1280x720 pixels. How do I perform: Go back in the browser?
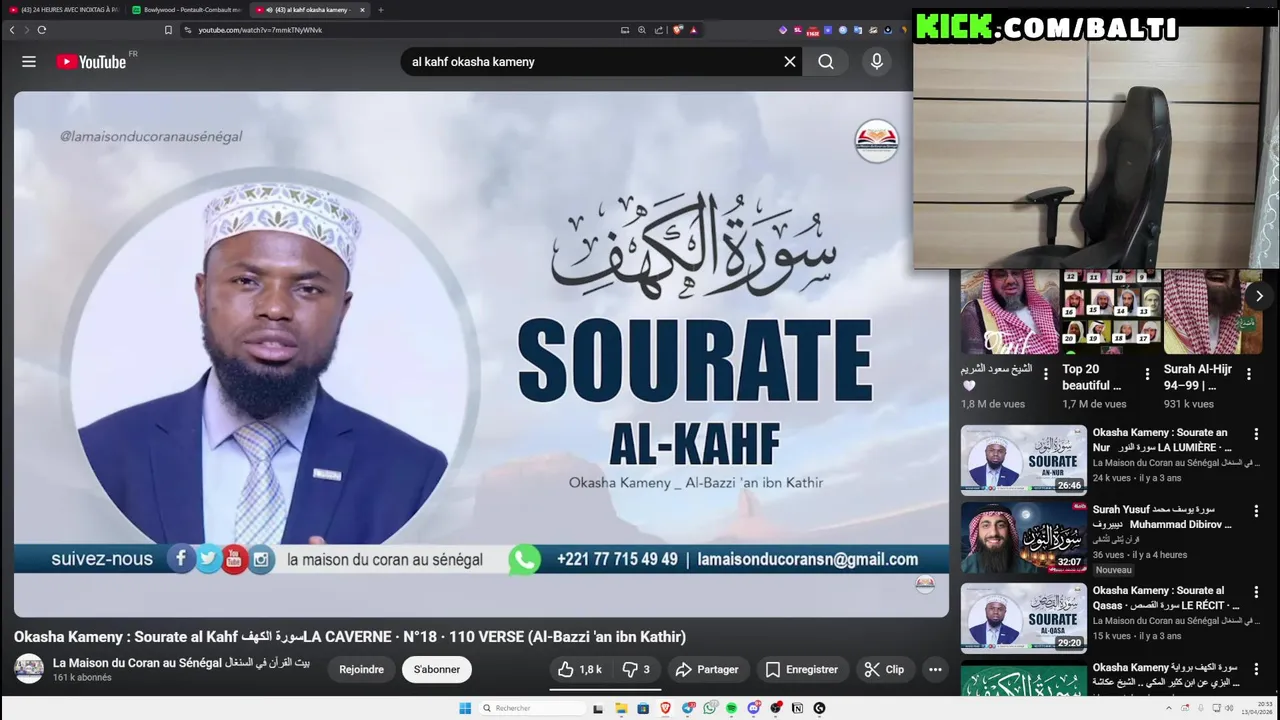[12, 30]
